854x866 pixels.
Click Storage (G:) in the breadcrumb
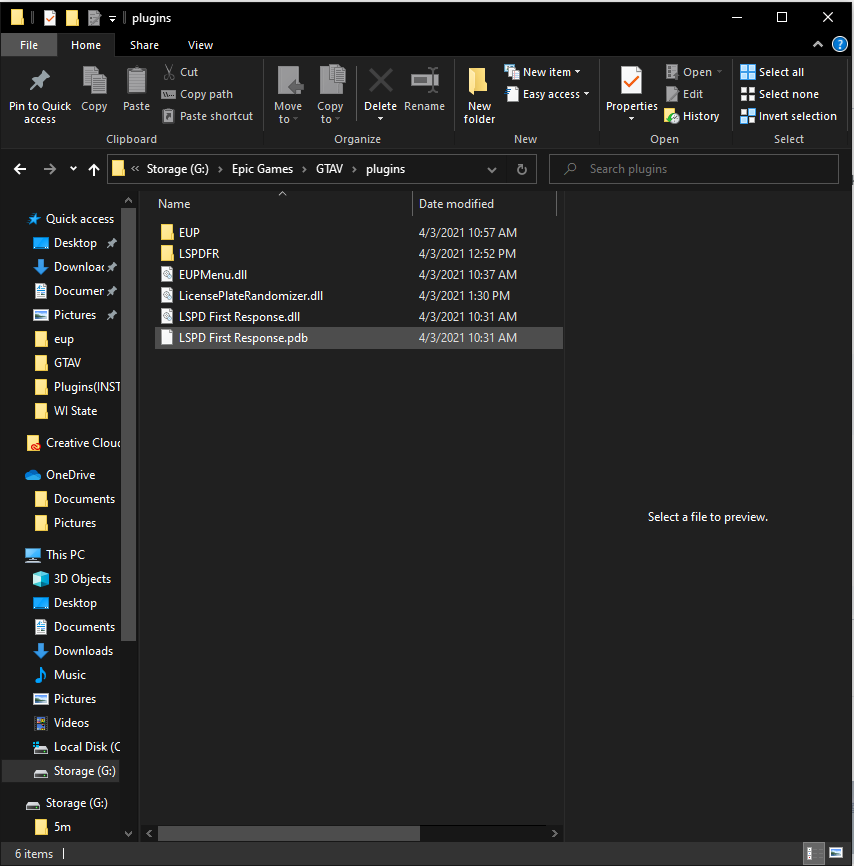tap(178, 169)
